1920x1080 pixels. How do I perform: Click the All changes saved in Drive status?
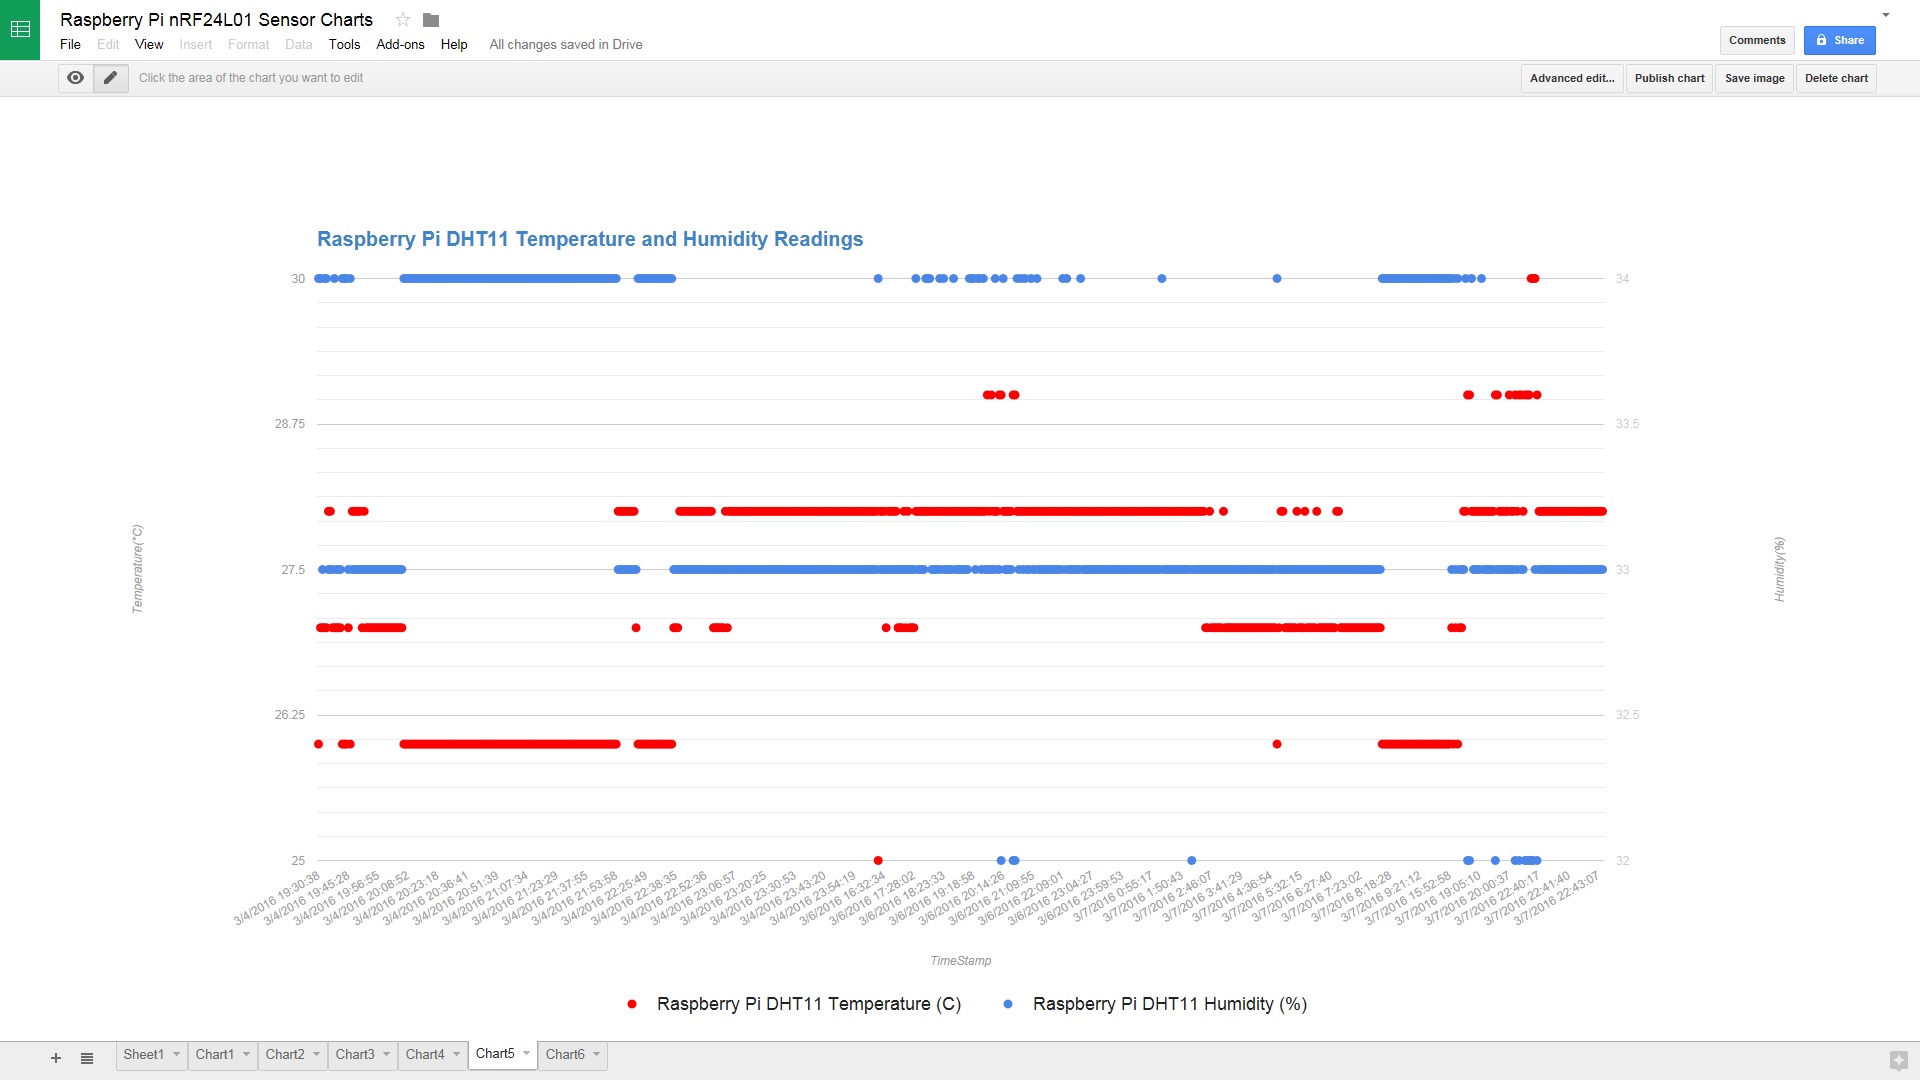[566, 45]
